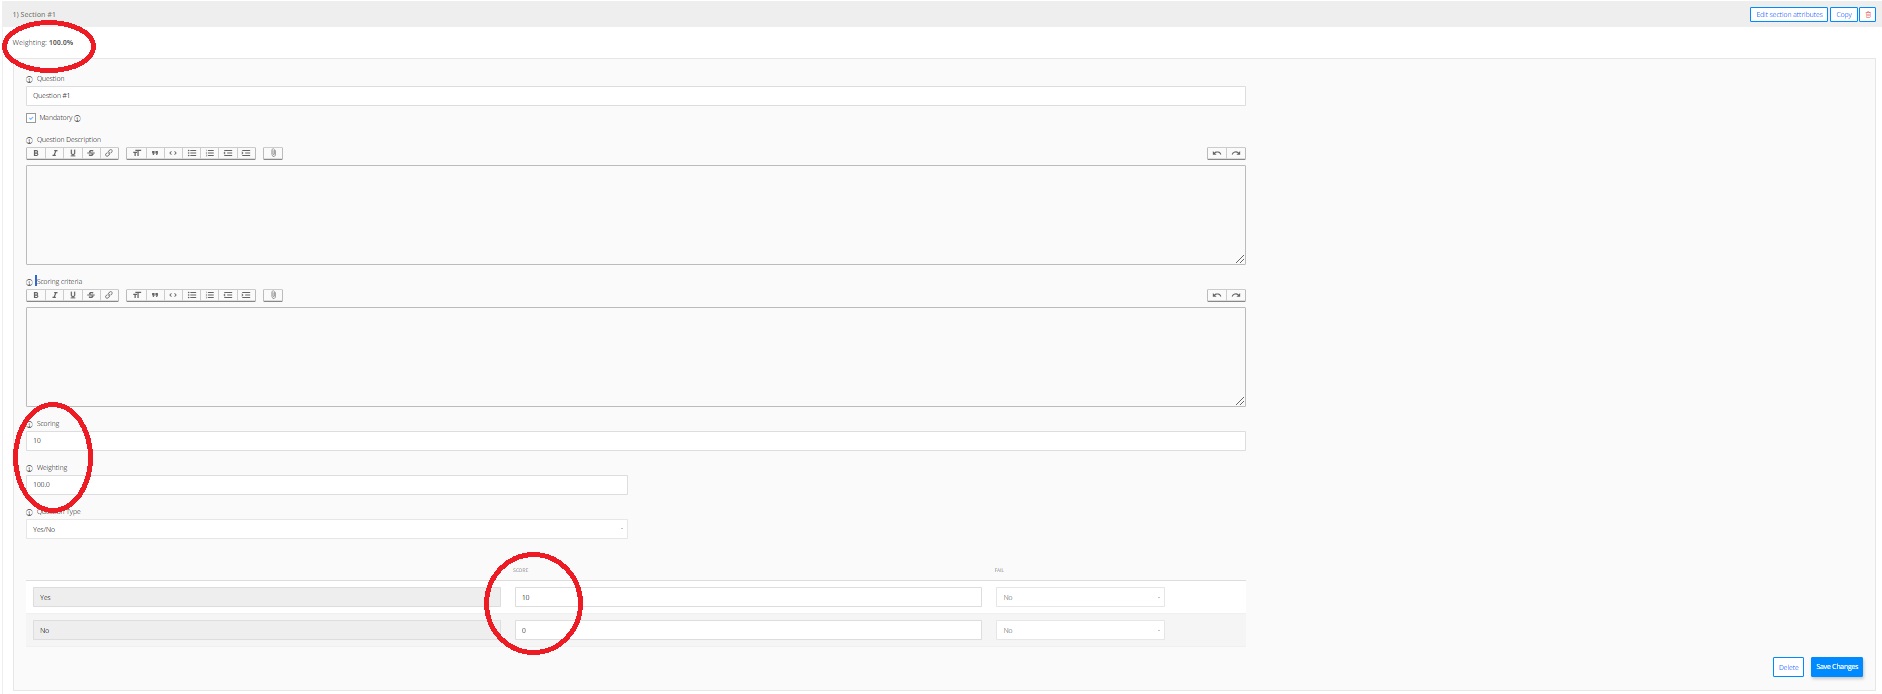The width and height of the screenshot is (1882, 694).
Task: Click the undo arrow above the Question Description
Action: coord(1216,153)
